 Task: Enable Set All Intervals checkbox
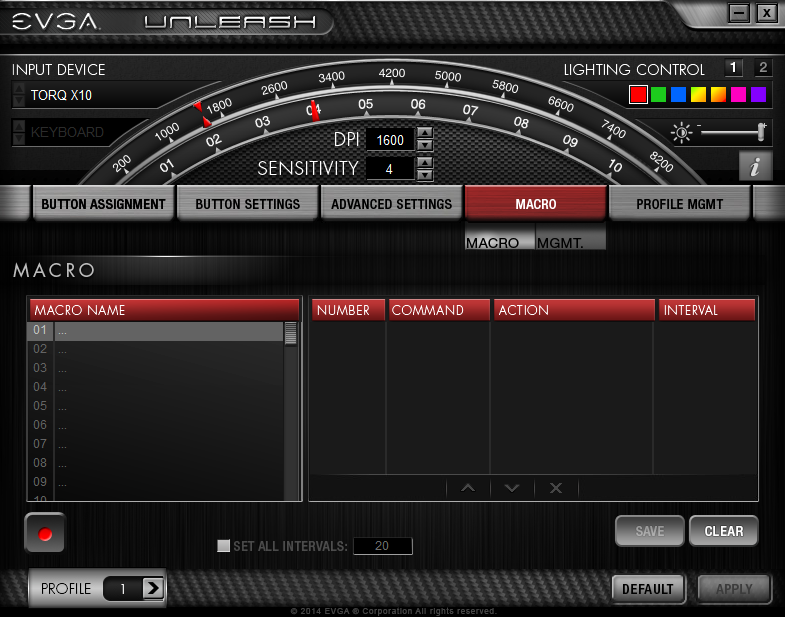click(224, 546)
